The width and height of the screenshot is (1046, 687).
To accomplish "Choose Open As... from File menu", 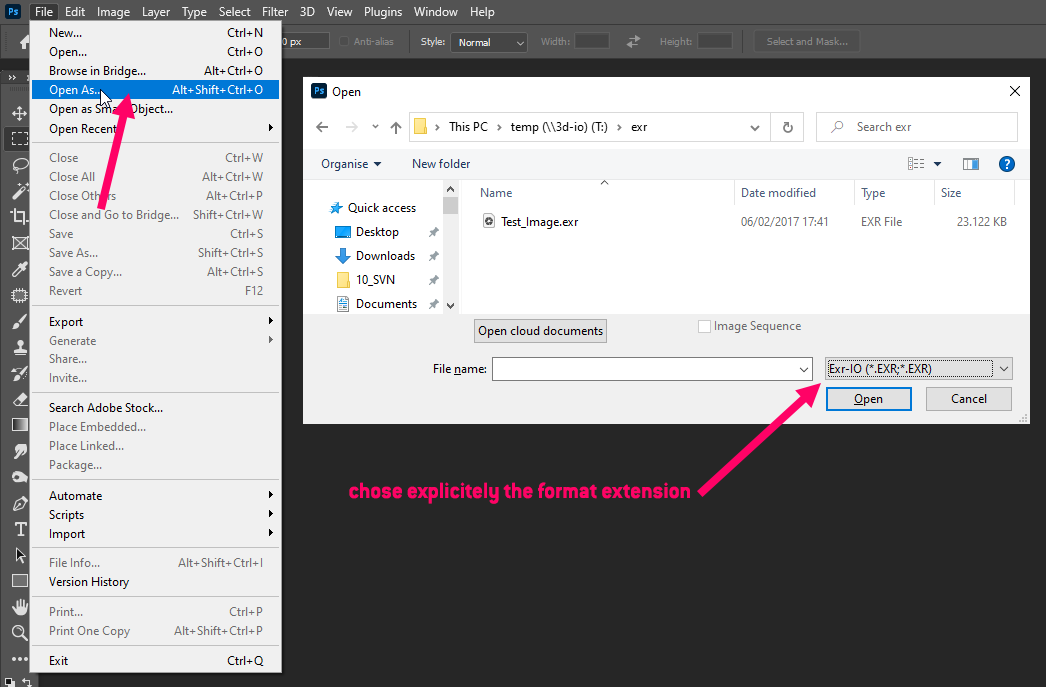I will pos(155,89).
